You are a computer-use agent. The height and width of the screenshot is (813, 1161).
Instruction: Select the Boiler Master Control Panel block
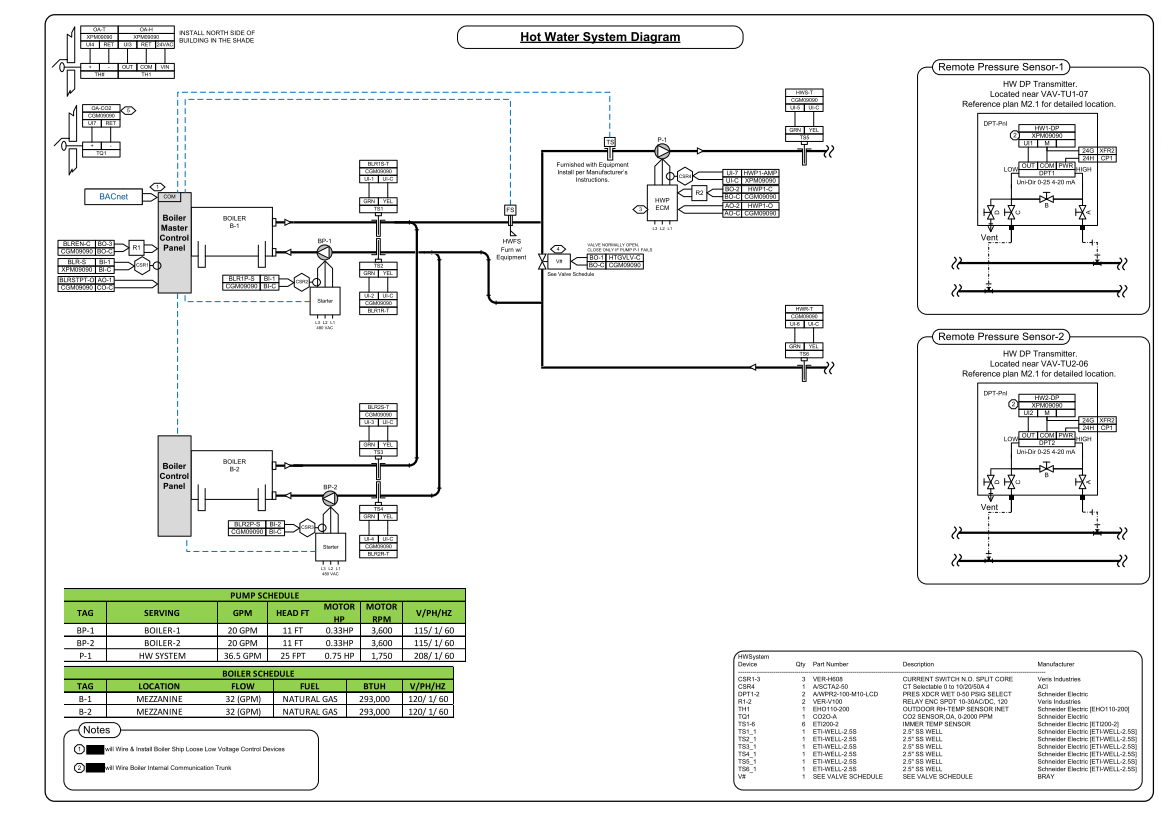click(174, 243)
